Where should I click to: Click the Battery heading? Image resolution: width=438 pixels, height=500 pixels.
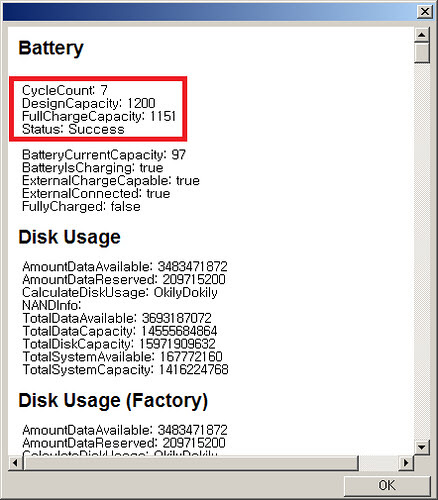[51, 48]
